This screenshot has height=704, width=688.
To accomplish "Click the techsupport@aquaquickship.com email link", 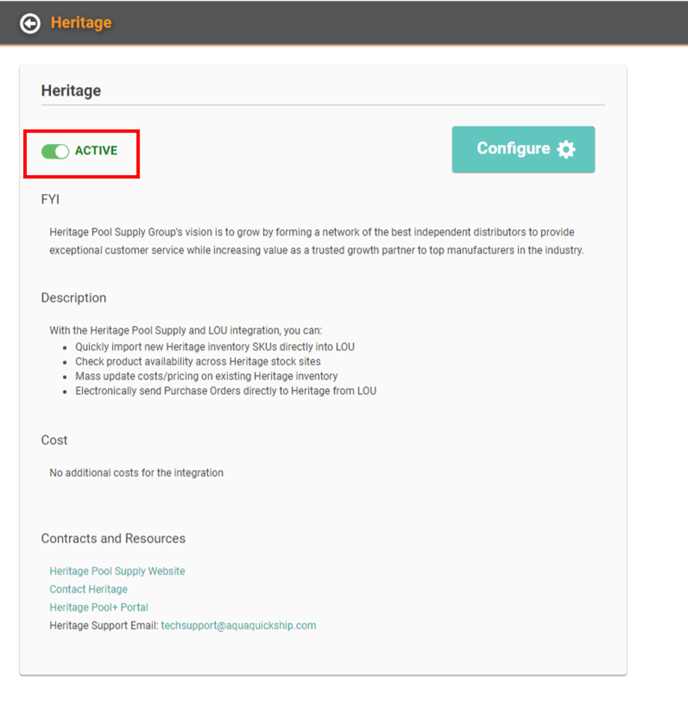I will (238, 625).
